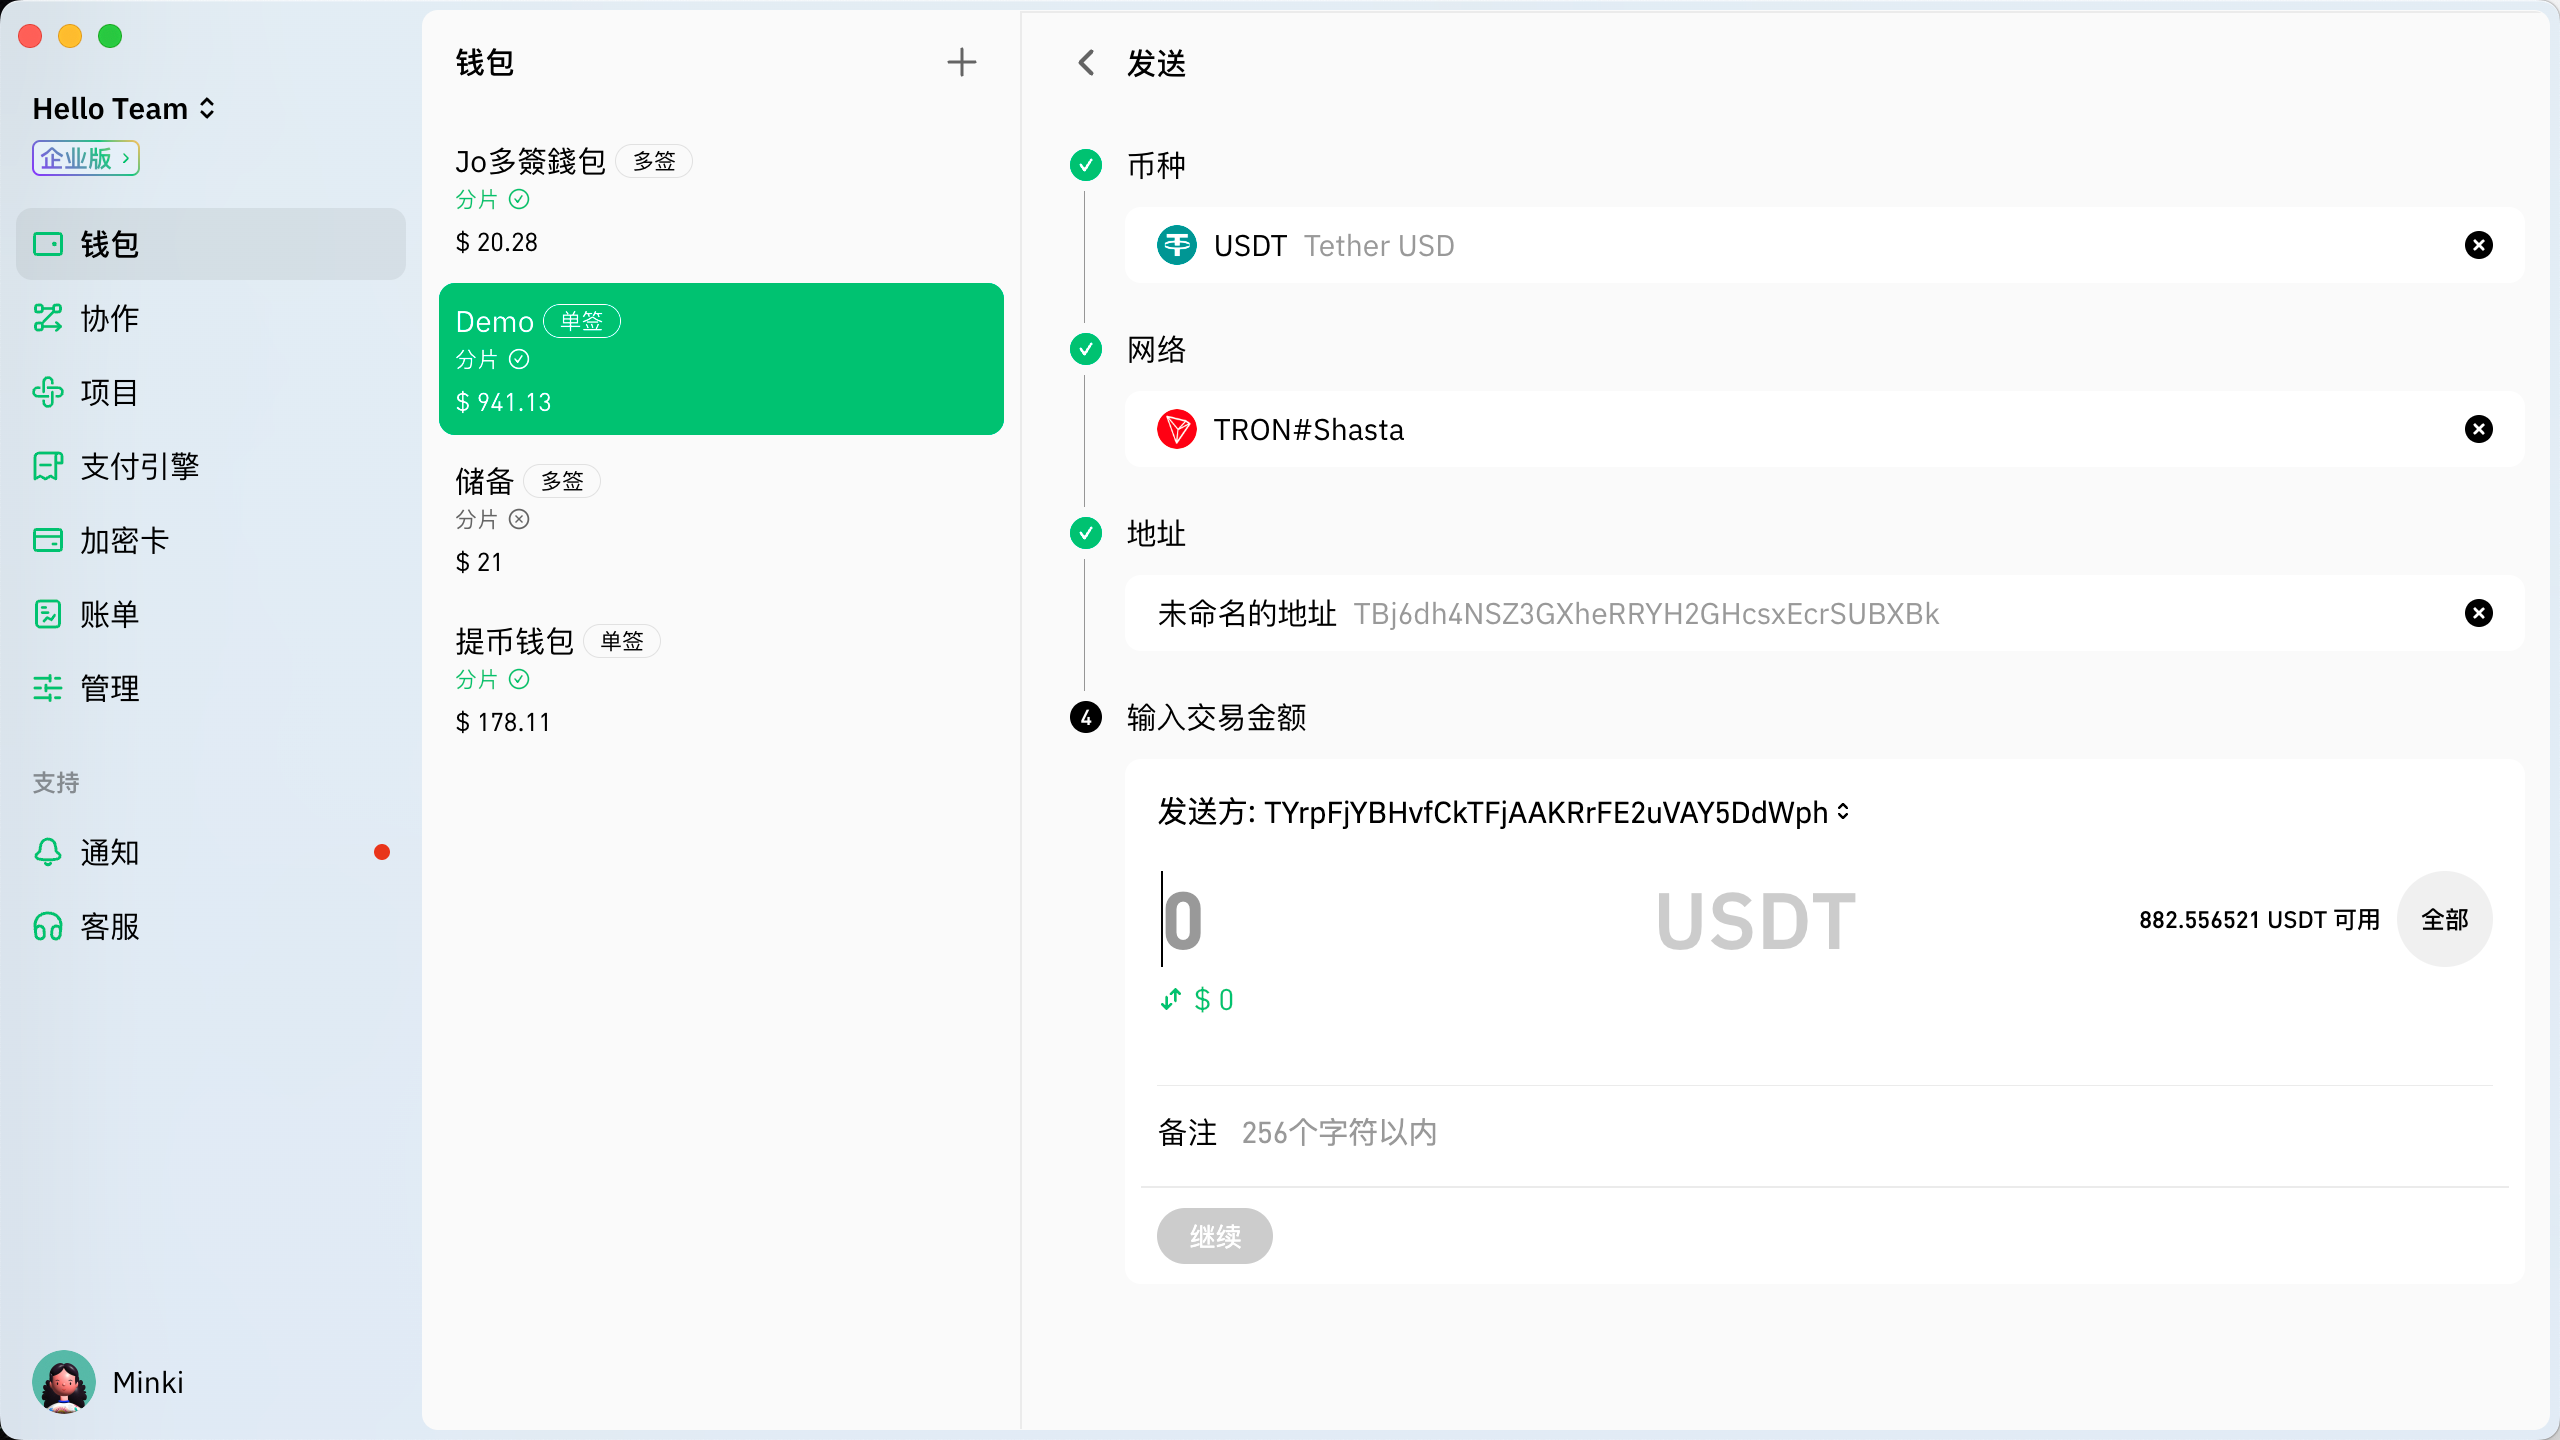Open 客服 headset support
The width and height of the screenshot is (2560, 1440).
pyautogui.click(x=48, y=926)
